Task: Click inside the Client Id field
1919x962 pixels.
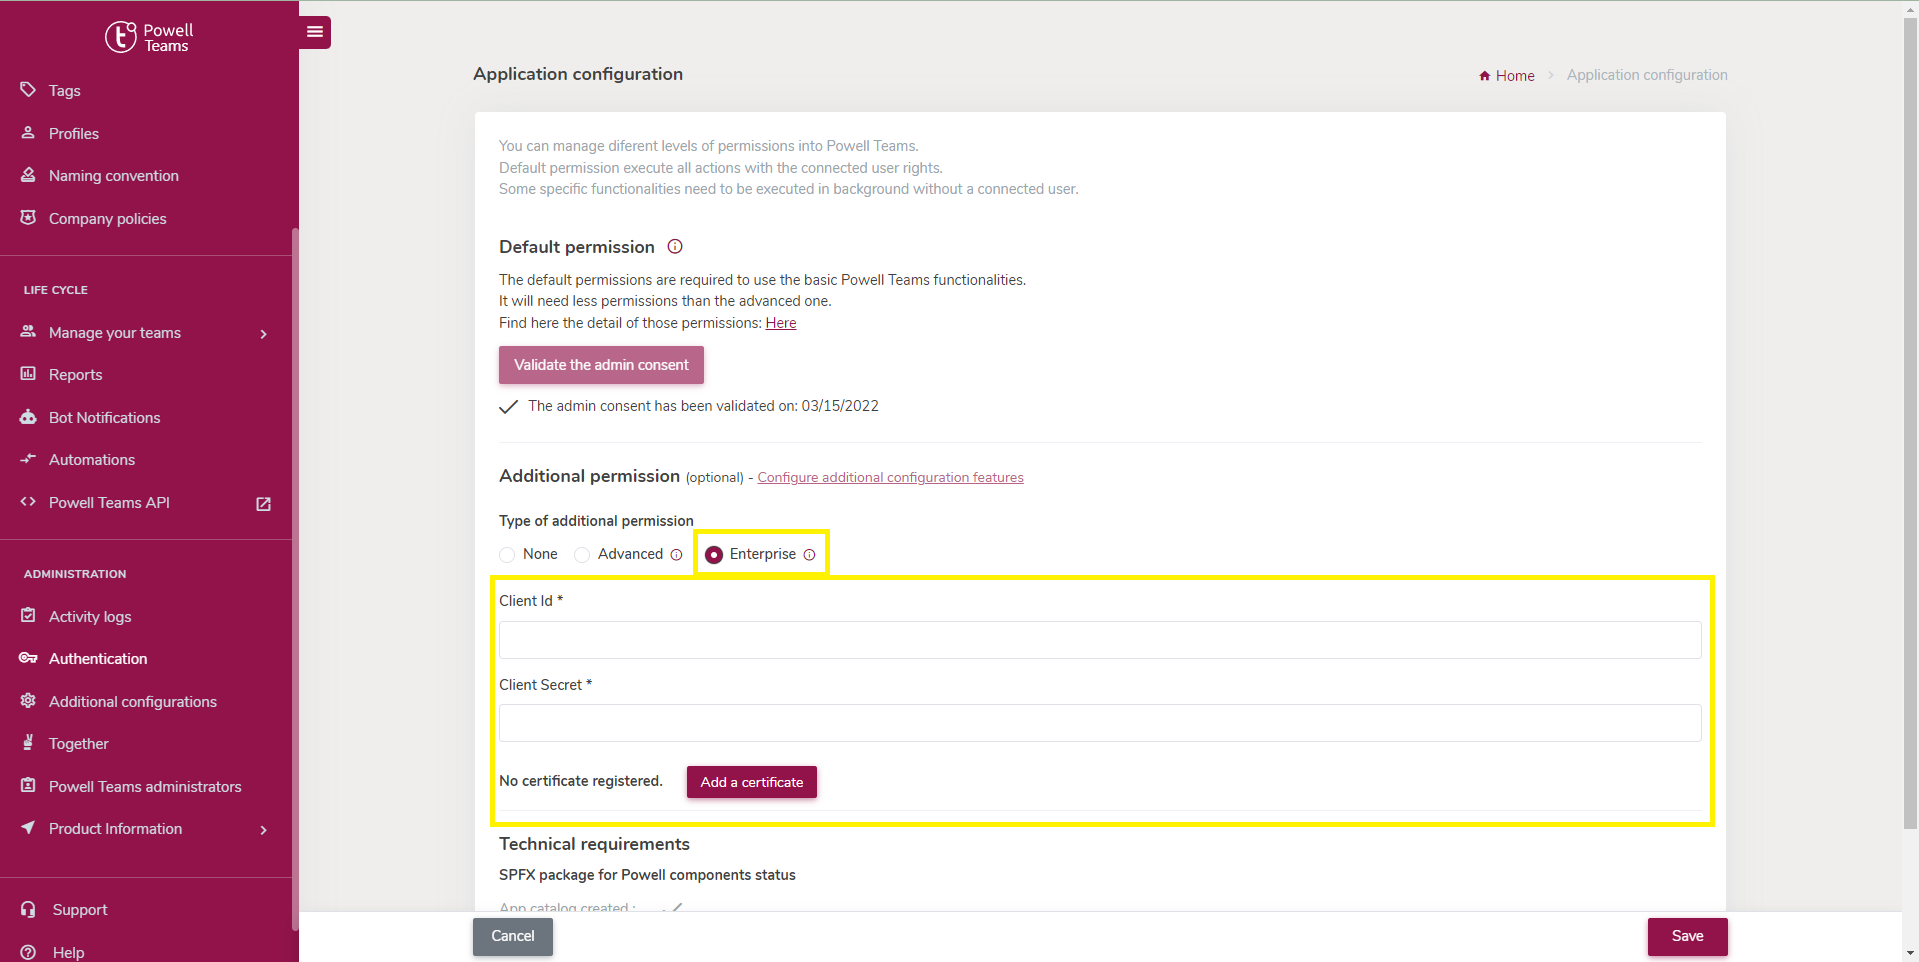Action: click(x=1098, y=640)
